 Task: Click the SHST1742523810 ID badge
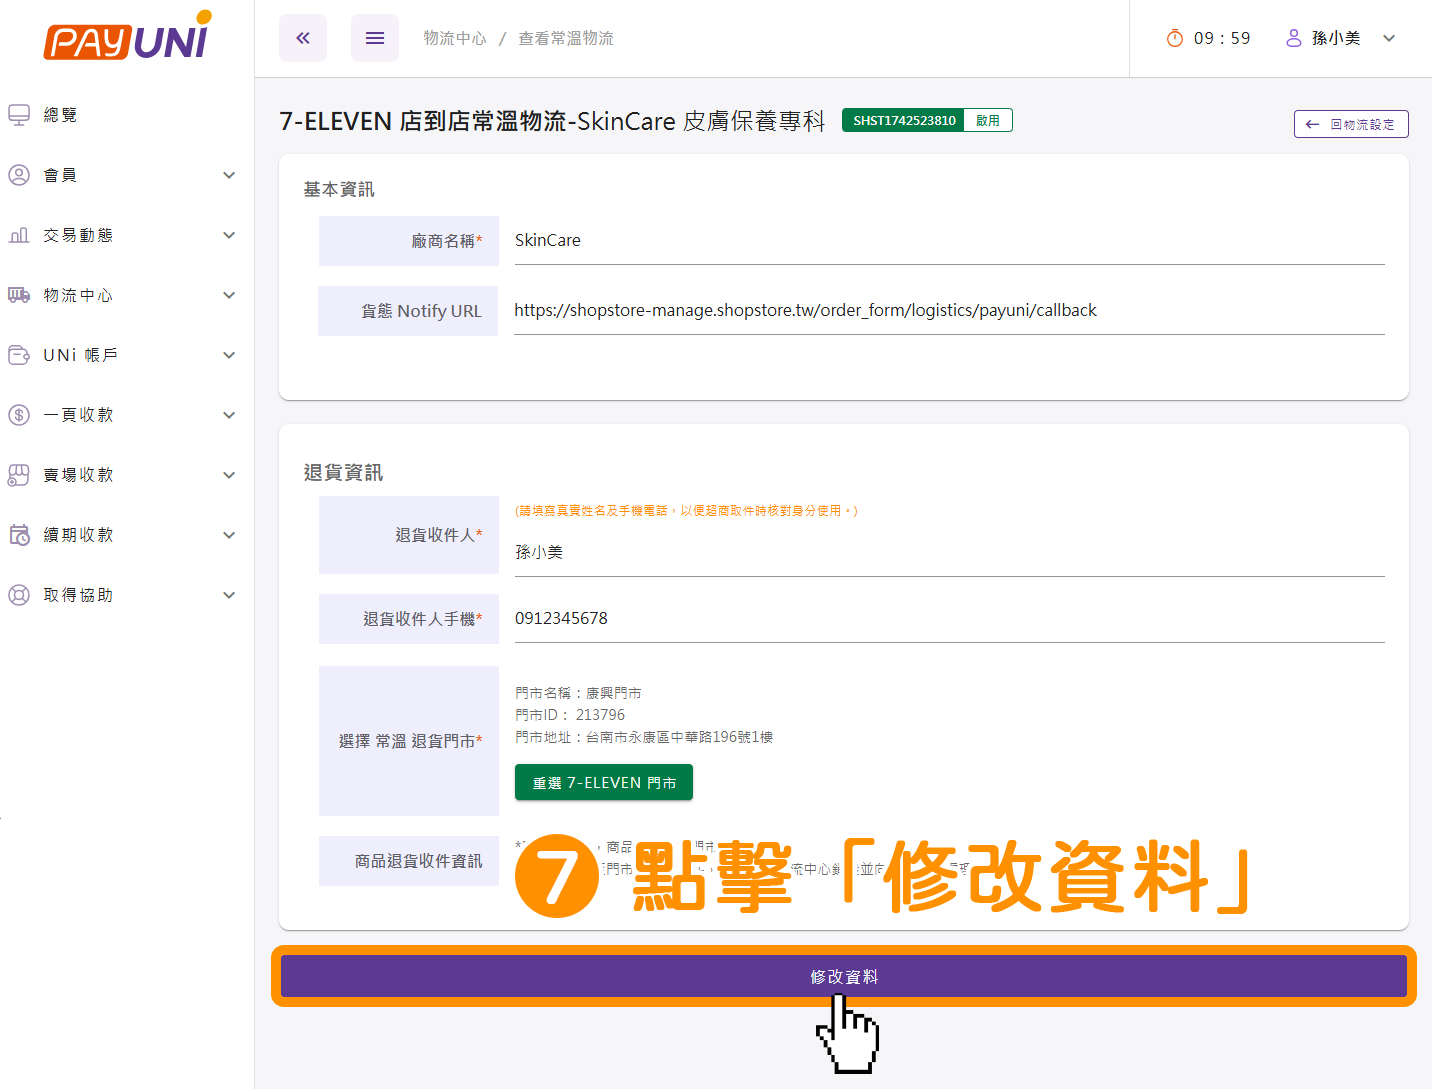click(904, 120)
